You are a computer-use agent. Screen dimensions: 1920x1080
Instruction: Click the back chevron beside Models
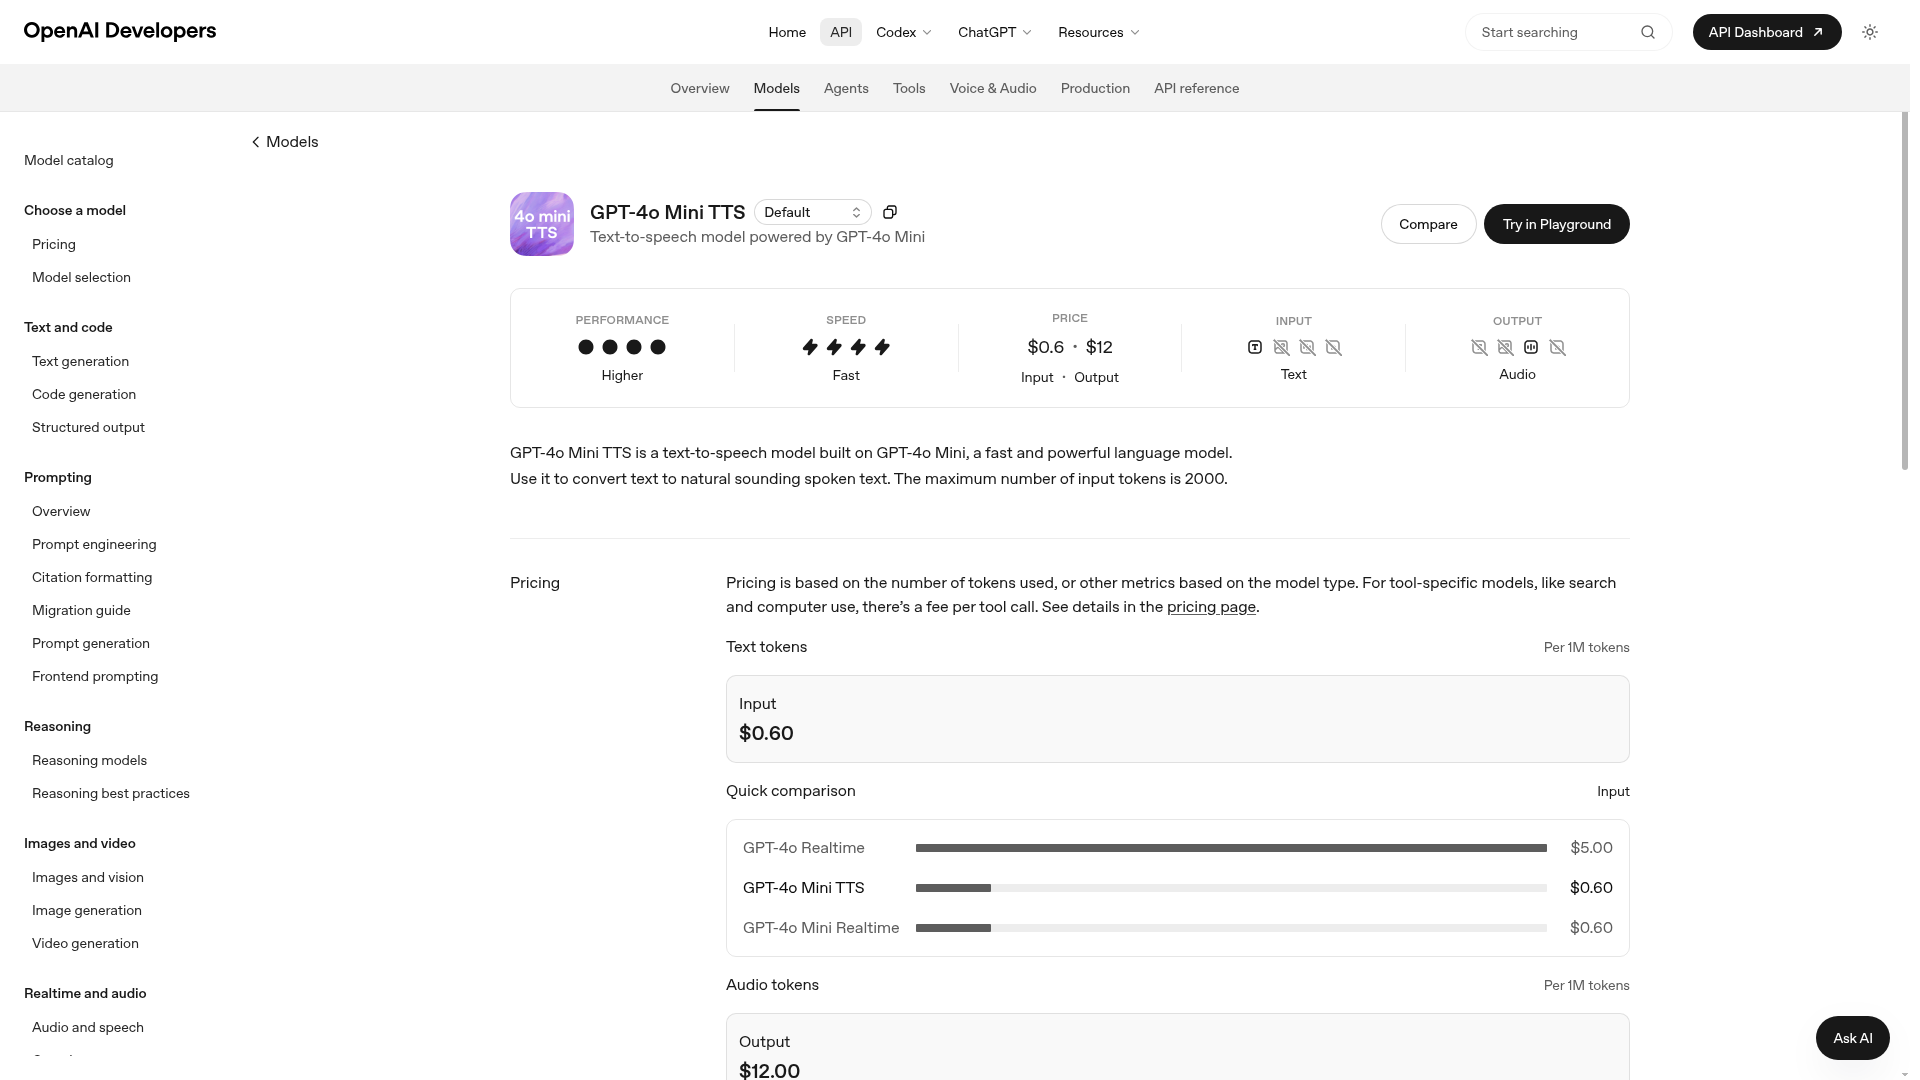pos(256,142)
